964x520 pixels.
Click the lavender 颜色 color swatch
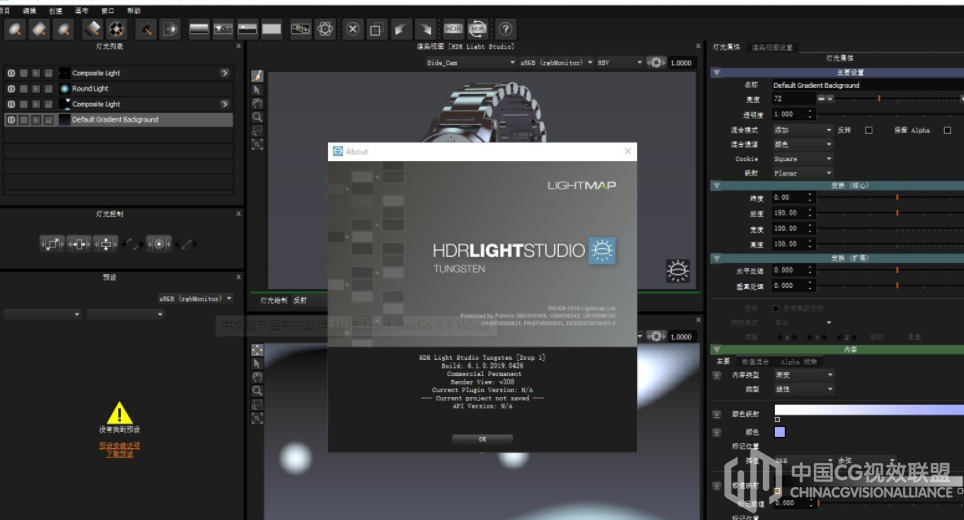click(780, 432)
